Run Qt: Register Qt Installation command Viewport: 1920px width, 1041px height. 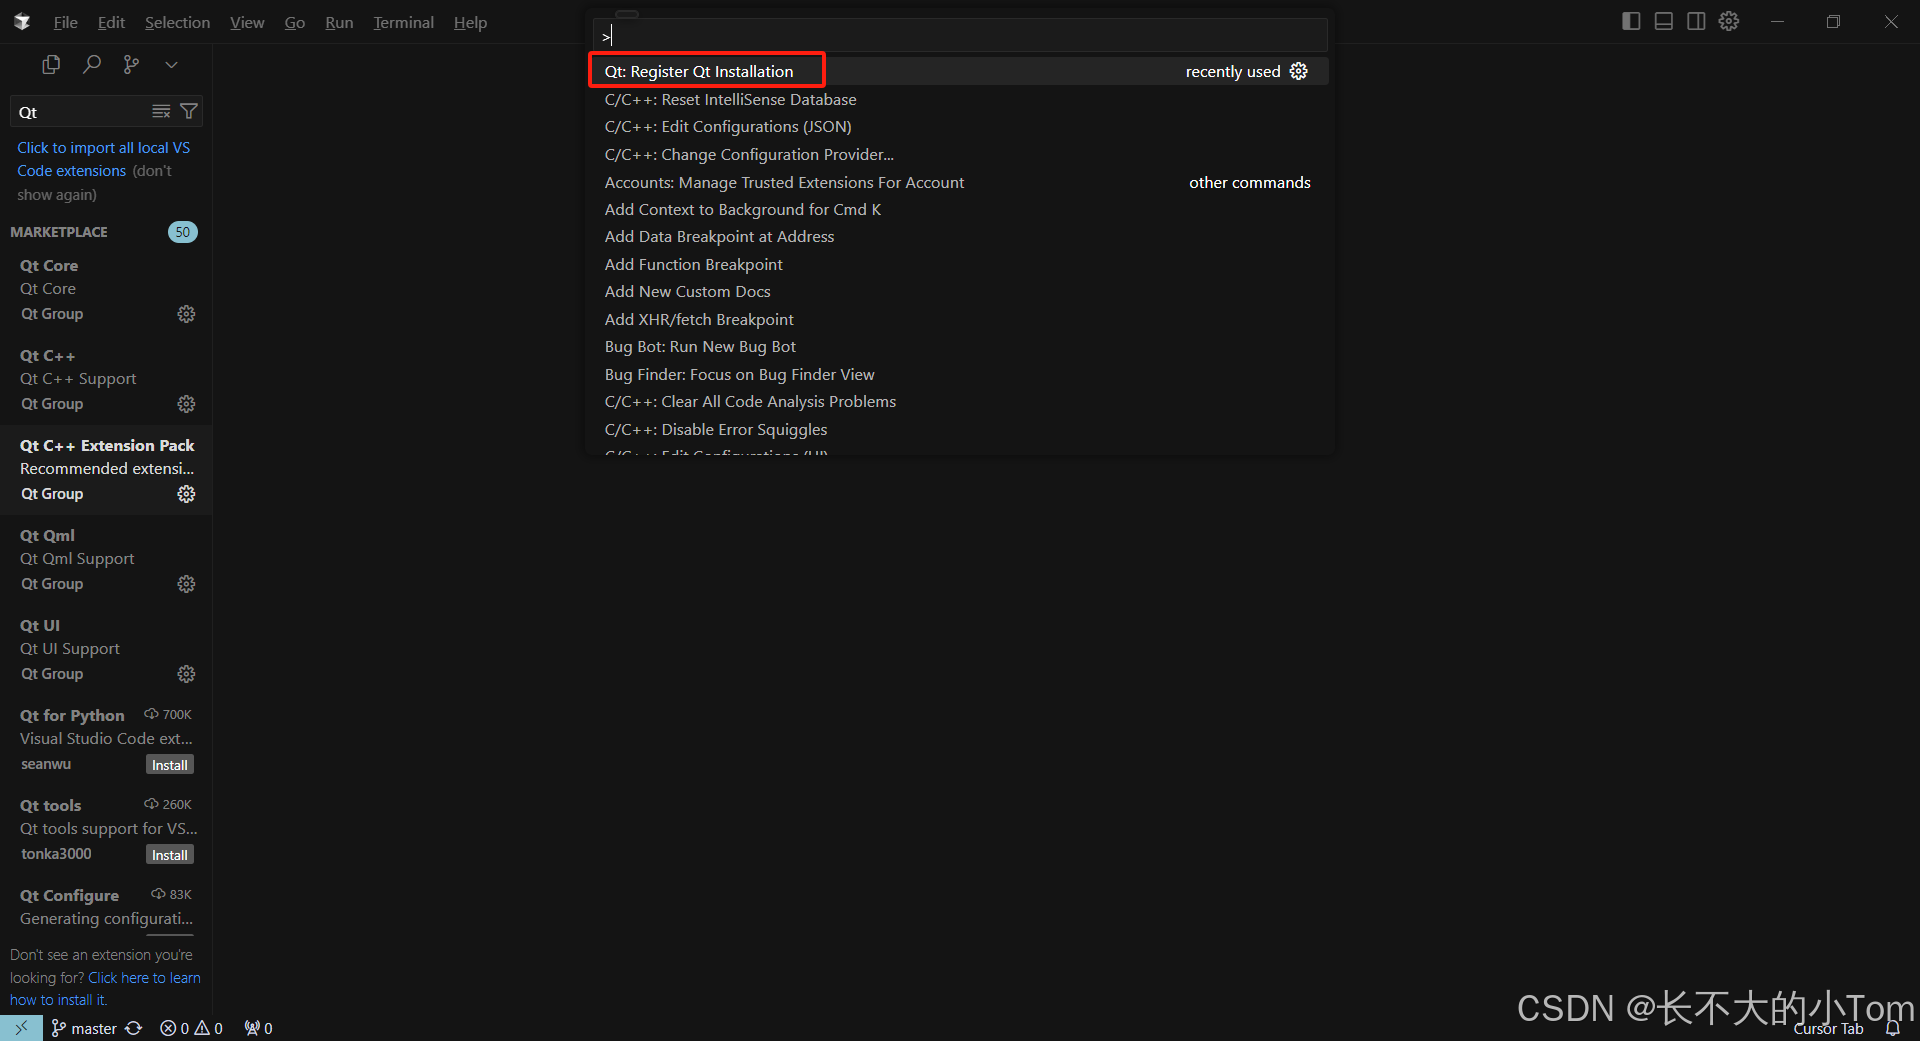[x=958, y=71]
